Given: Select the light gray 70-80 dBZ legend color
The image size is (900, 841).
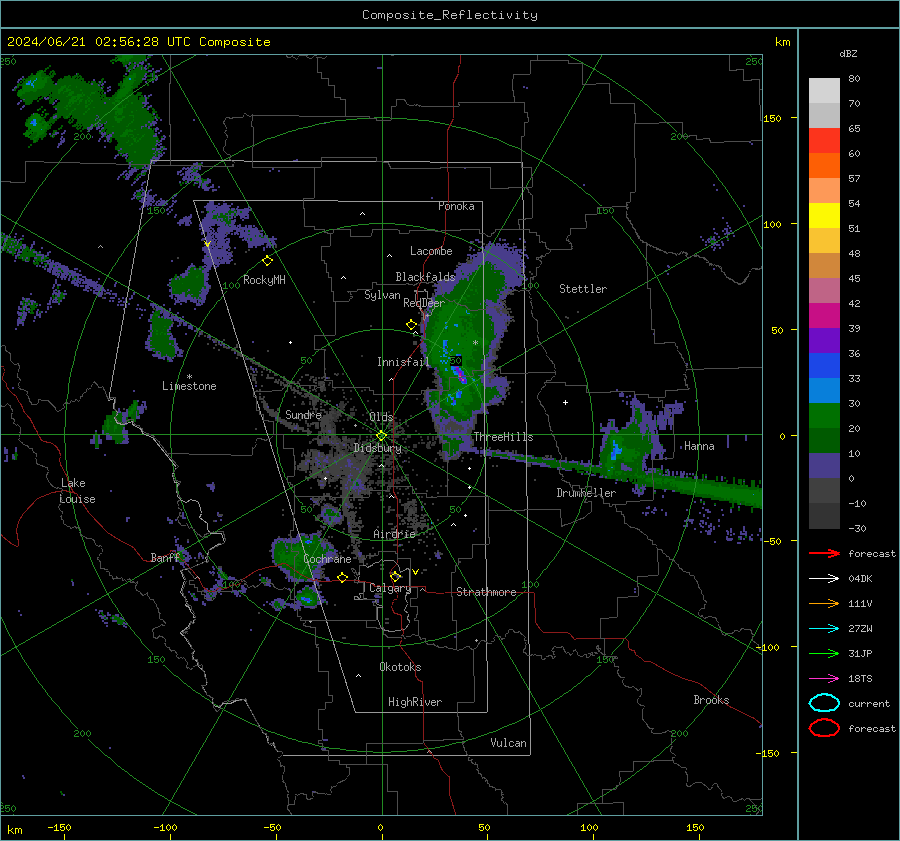Looking at the screenshot, I should 824,90.
